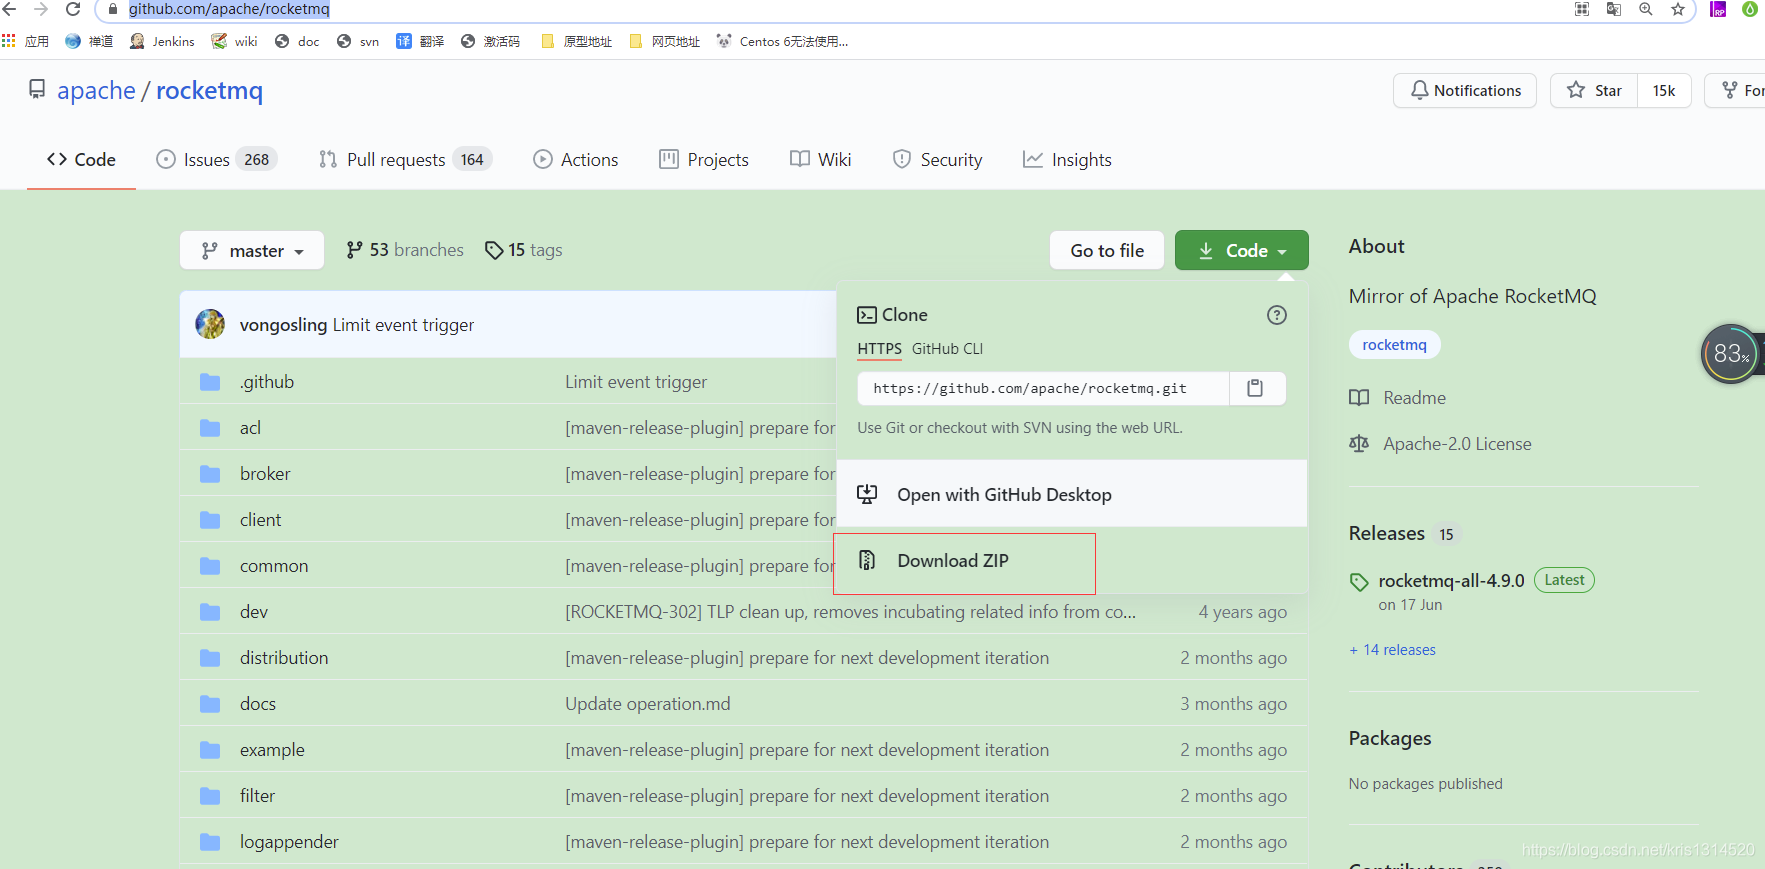Click the clone URL text field

(1043, 388)
